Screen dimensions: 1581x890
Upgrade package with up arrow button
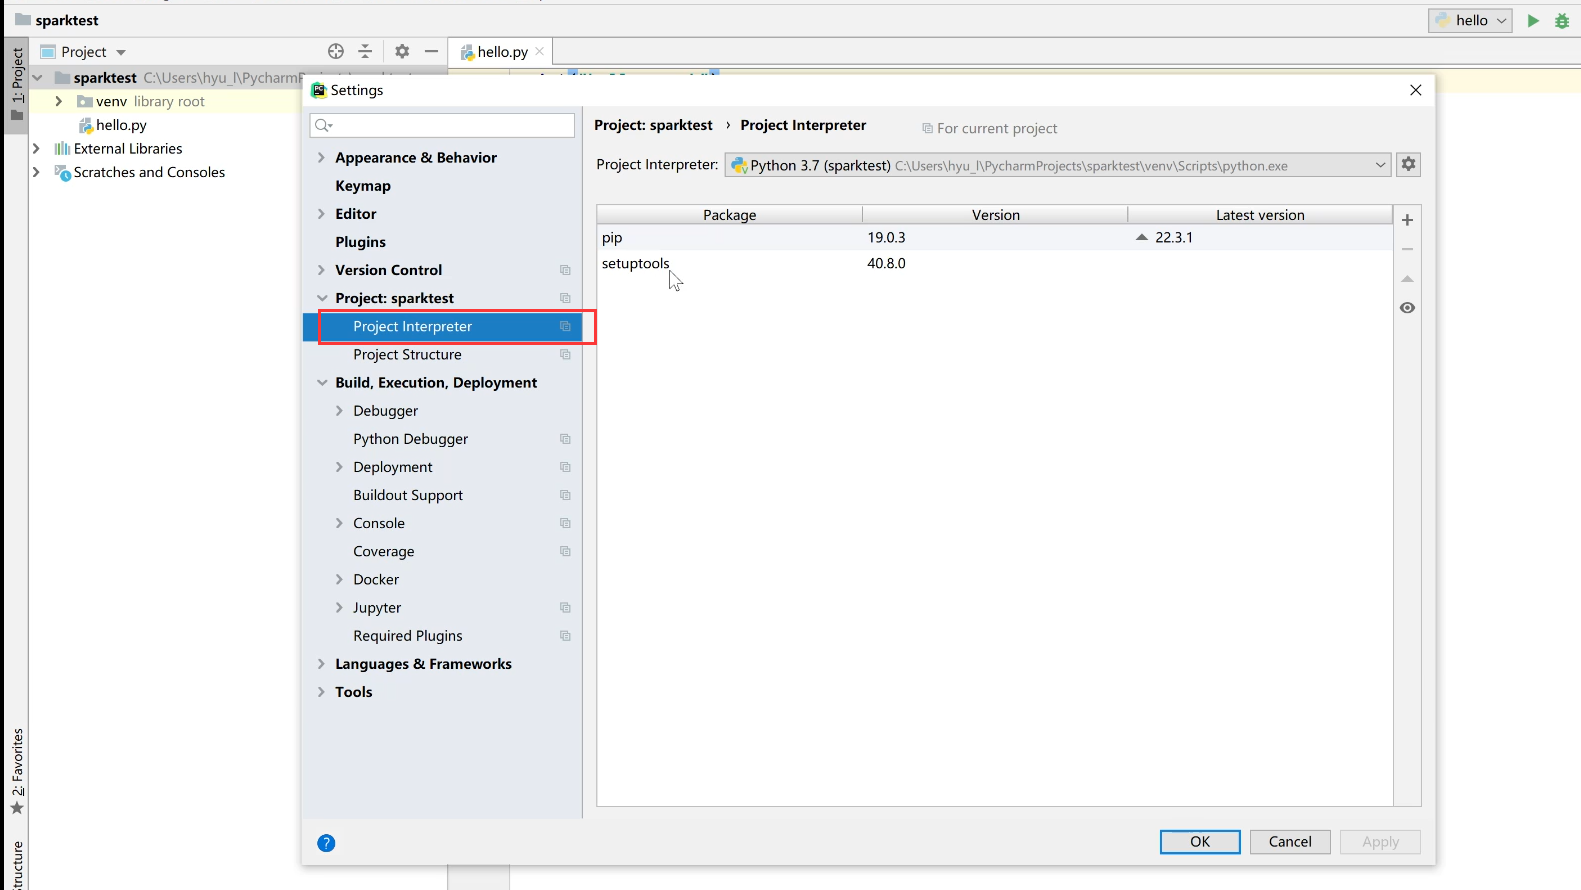coord(1407,279)
